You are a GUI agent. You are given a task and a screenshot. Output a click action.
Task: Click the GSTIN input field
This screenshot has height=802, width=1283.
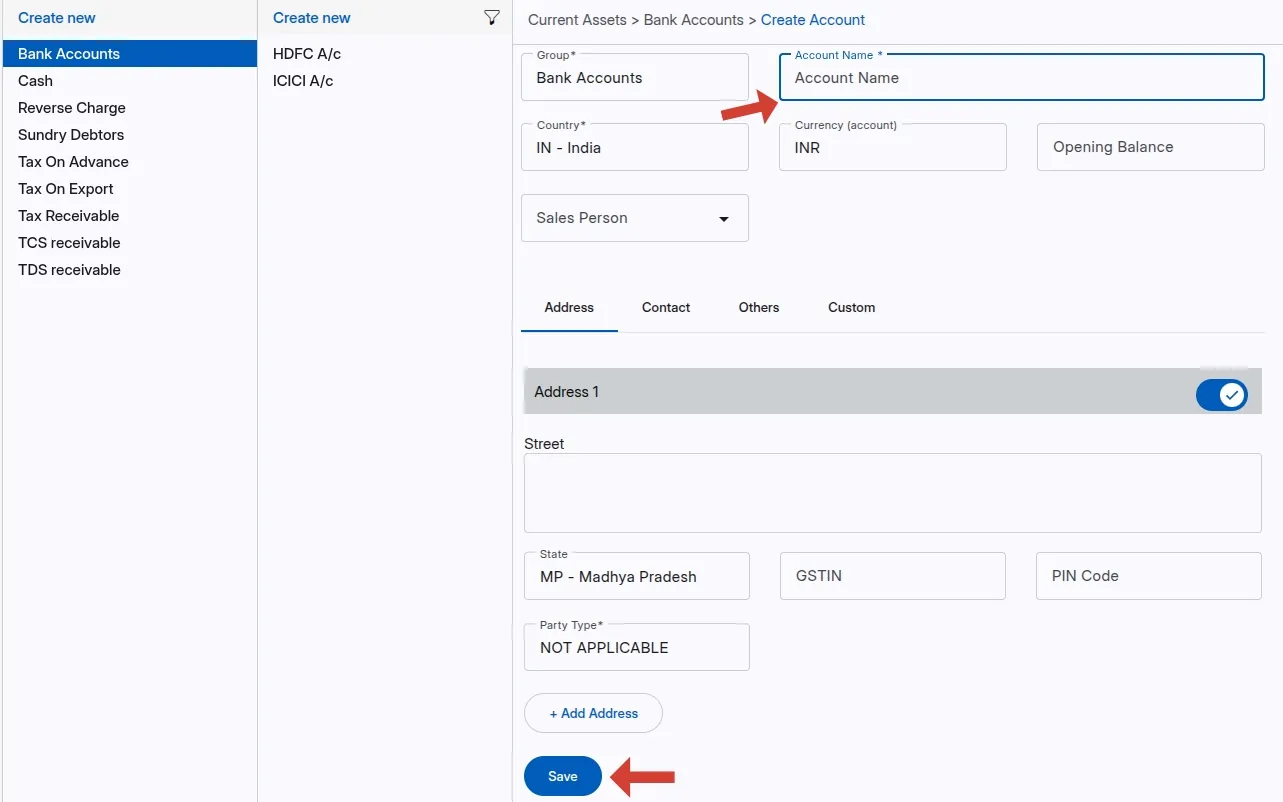(893, 576)
